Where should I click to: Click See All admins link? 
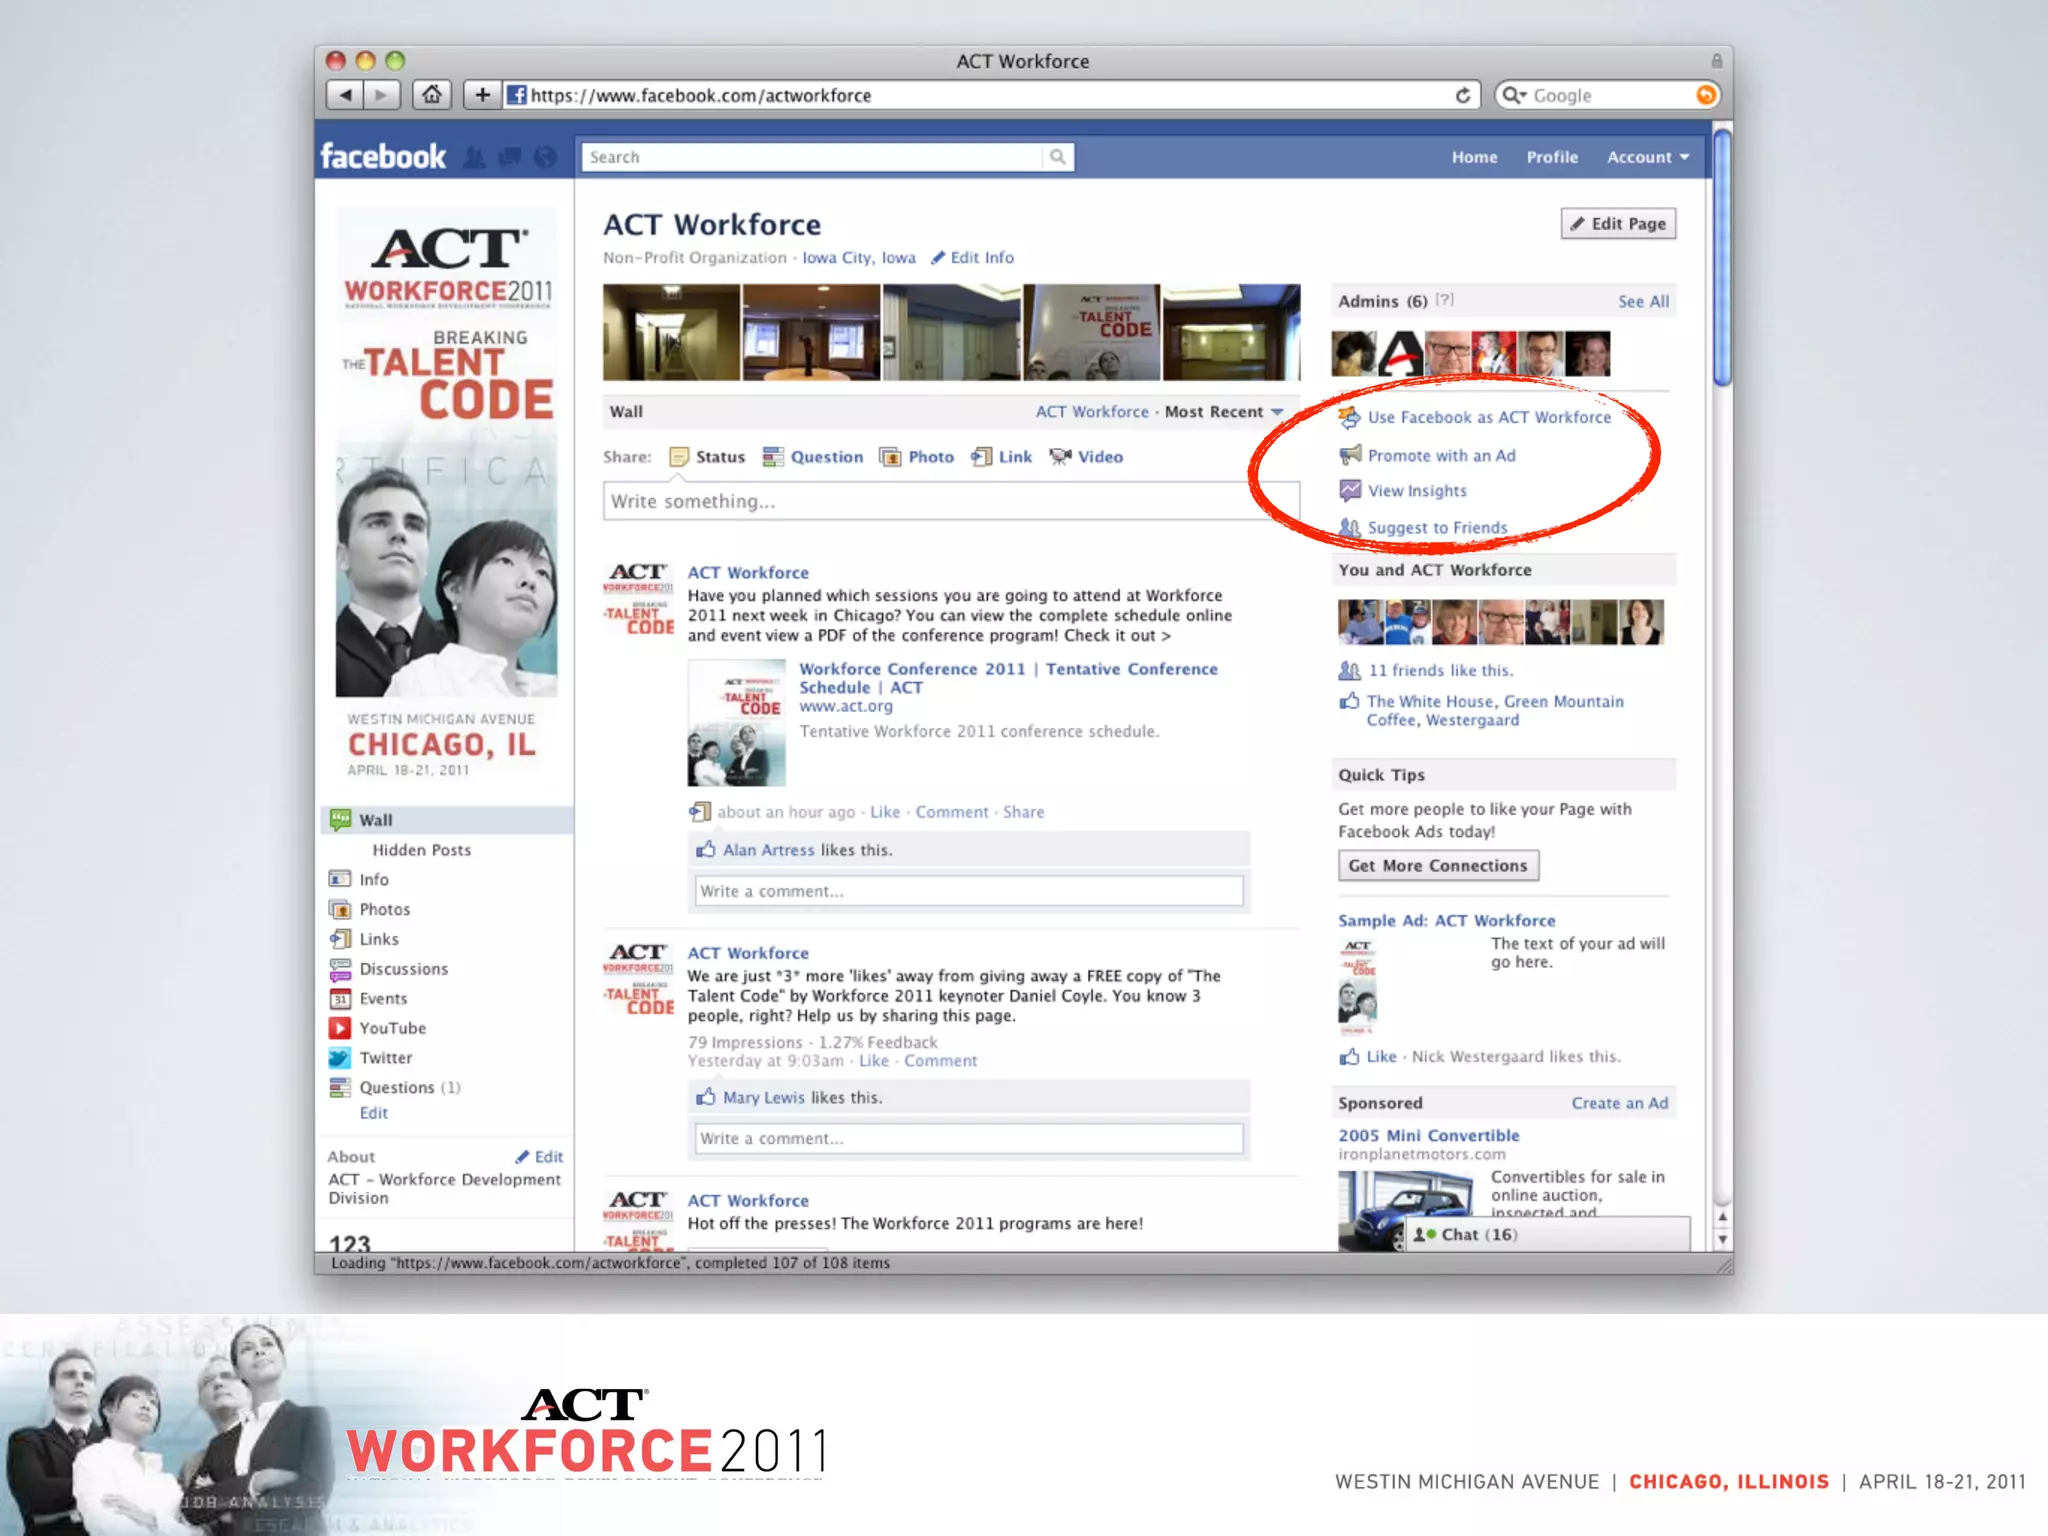[1643, 302]
